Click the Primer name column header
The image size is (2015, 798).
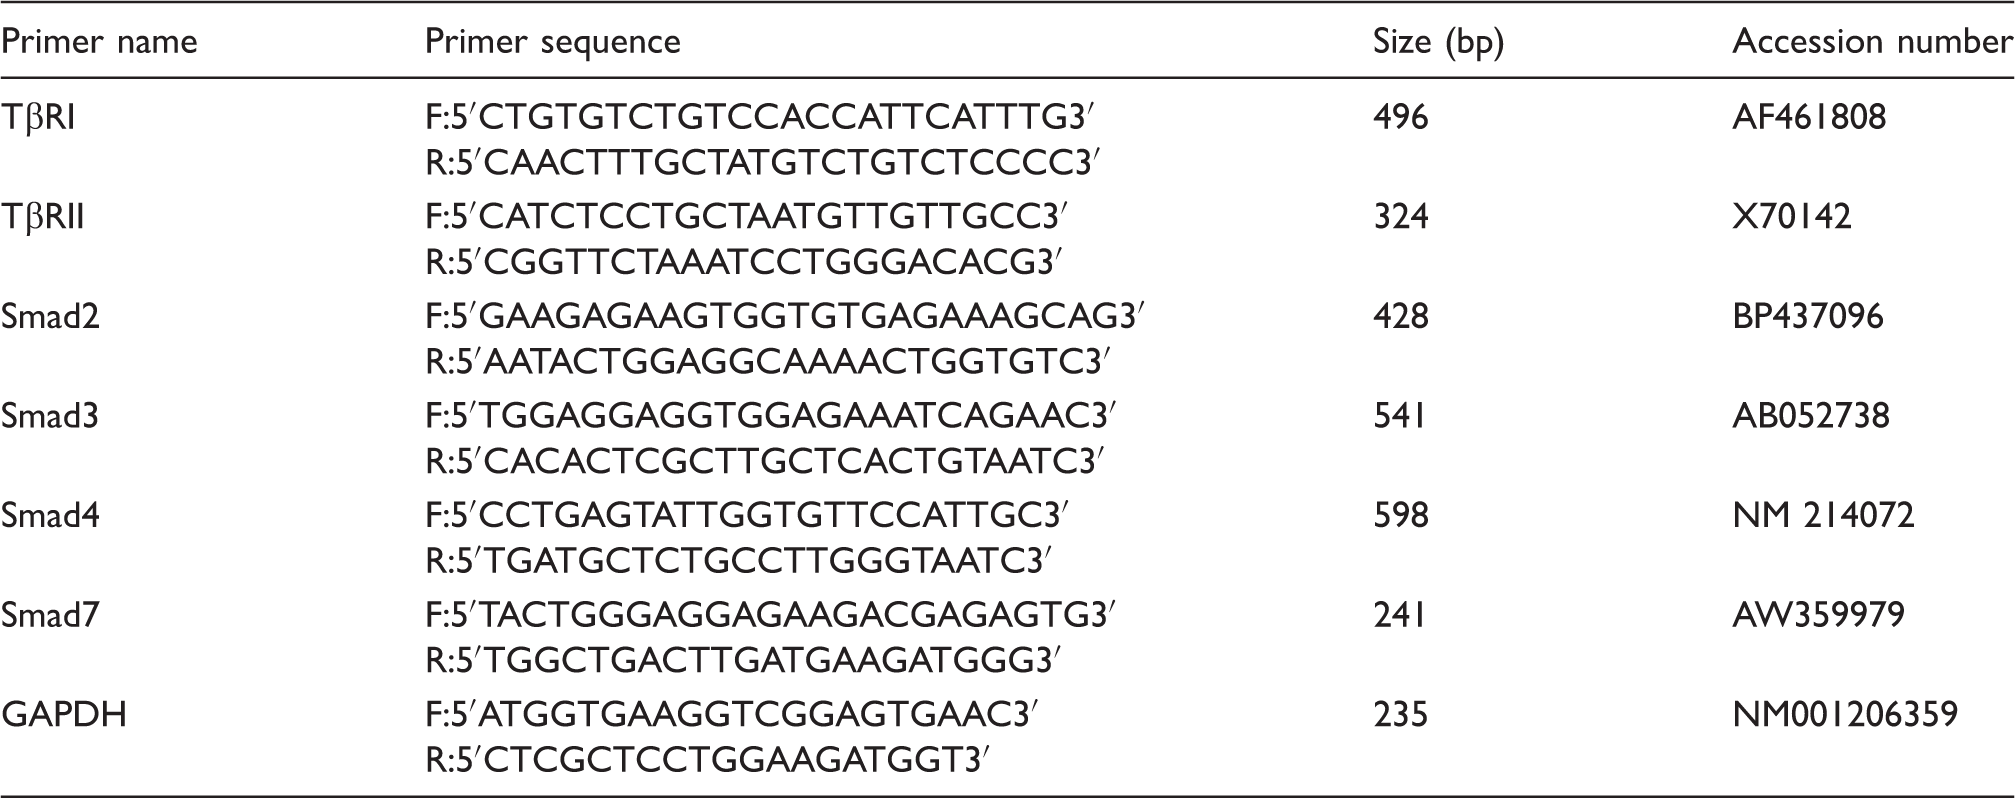tap(99, 42)
